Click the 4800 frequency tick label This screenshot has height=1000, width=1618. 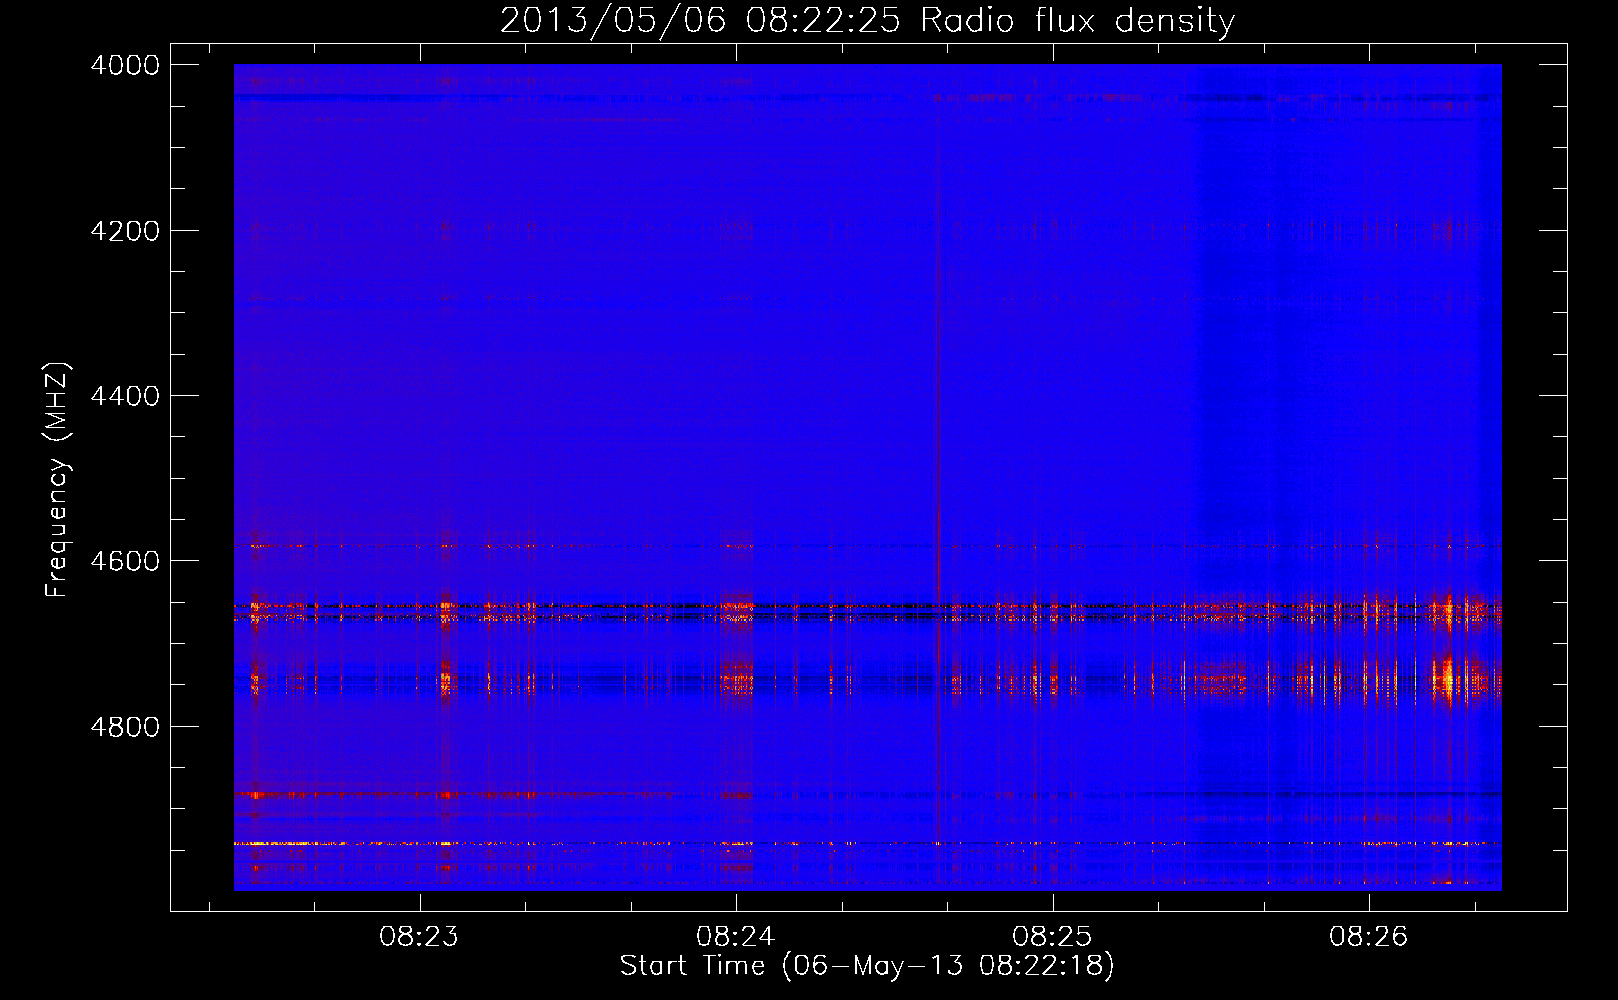coord(125,727)
